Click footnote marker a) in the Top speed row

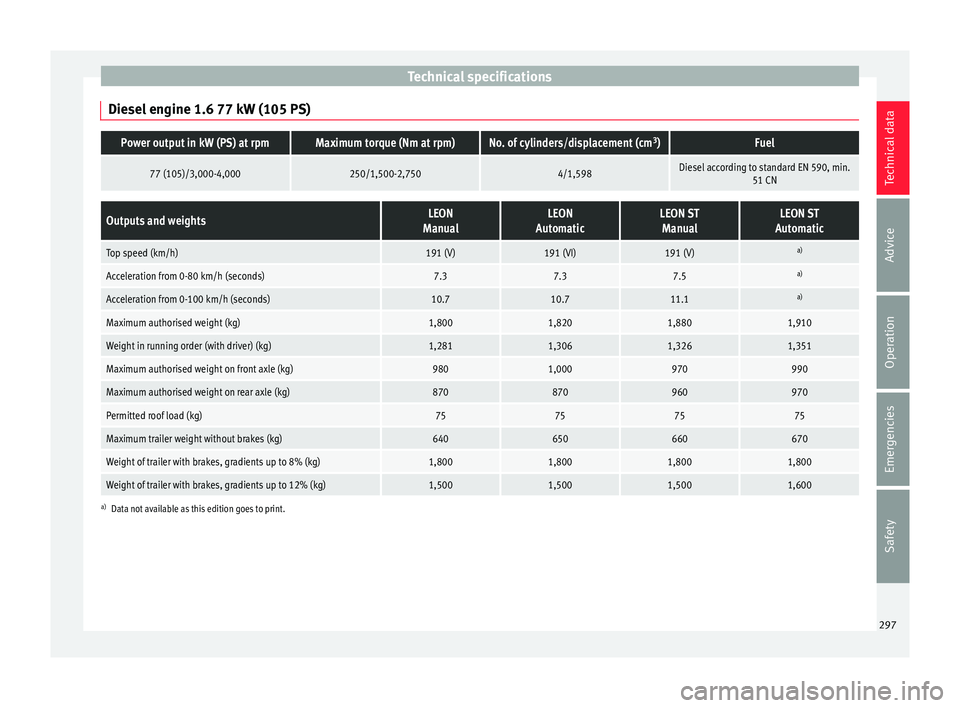point(800,250)
